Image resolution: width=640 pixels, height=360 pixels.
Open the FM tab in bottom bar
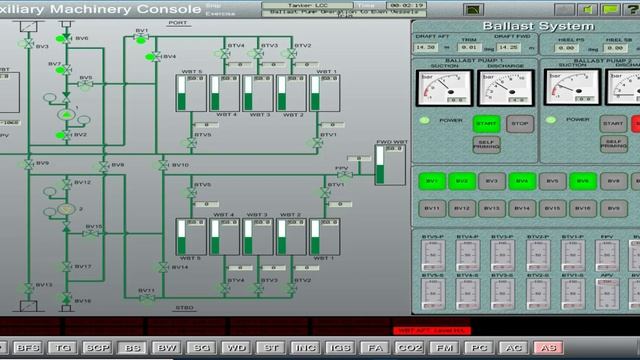[x=444, y=347]
